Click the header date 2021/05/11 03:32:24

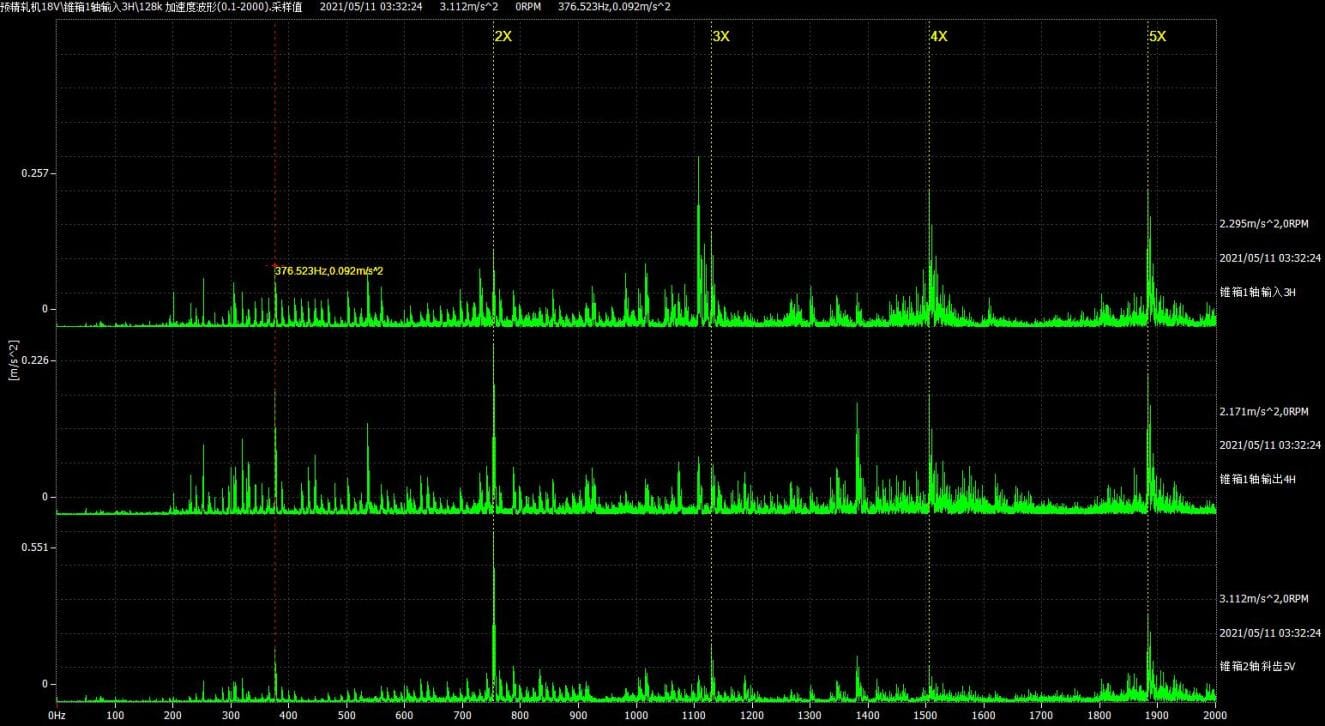(x=370, y=7)
